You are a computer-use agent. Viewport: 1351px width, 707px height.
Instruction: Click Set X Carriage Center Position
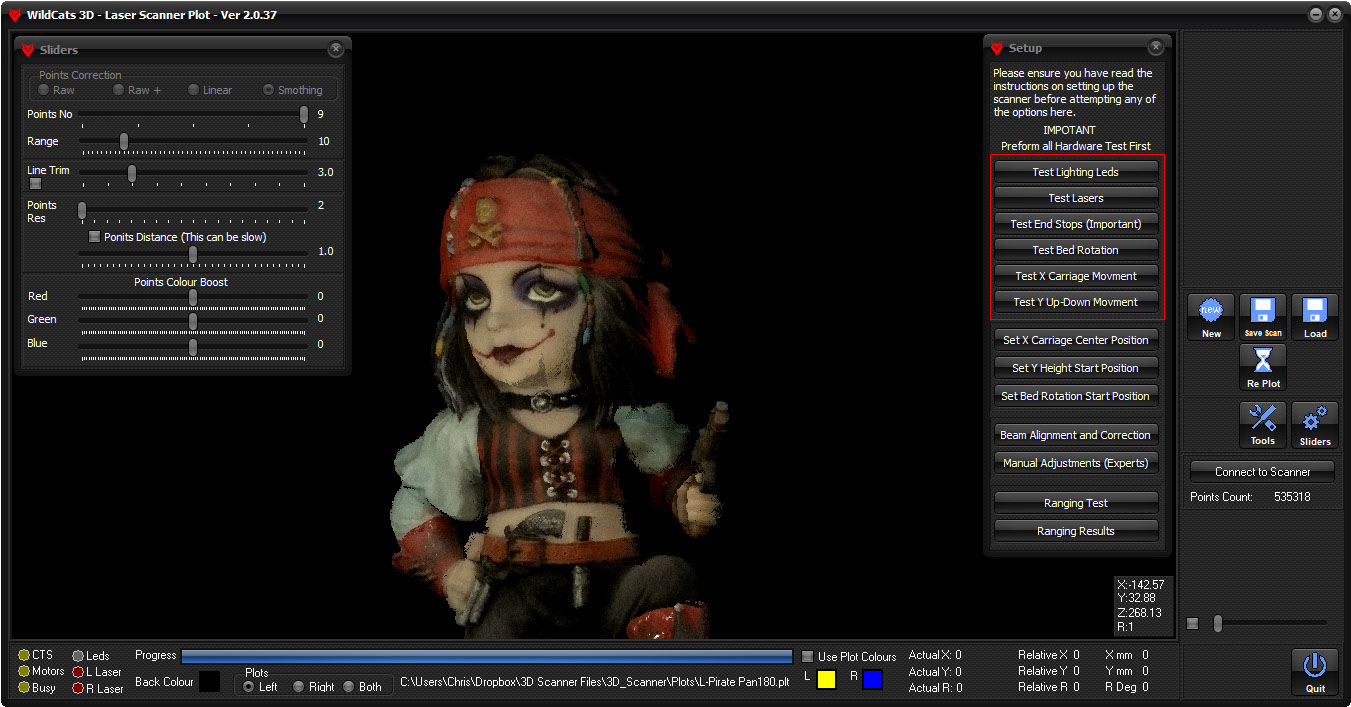pyautogui.click(x=1076, y=340)
